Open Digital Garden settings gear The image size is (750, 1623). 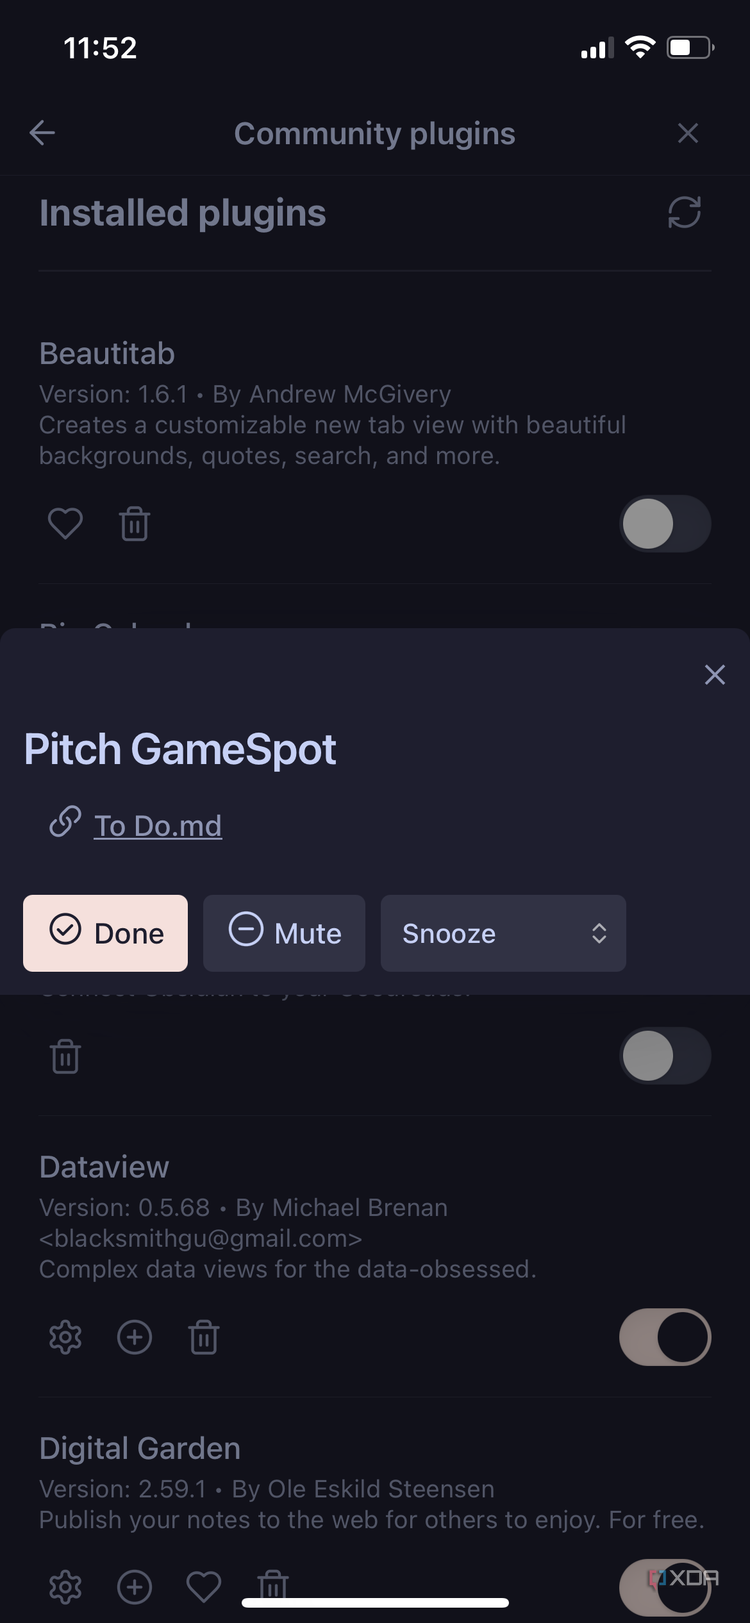coord(66,1586)
